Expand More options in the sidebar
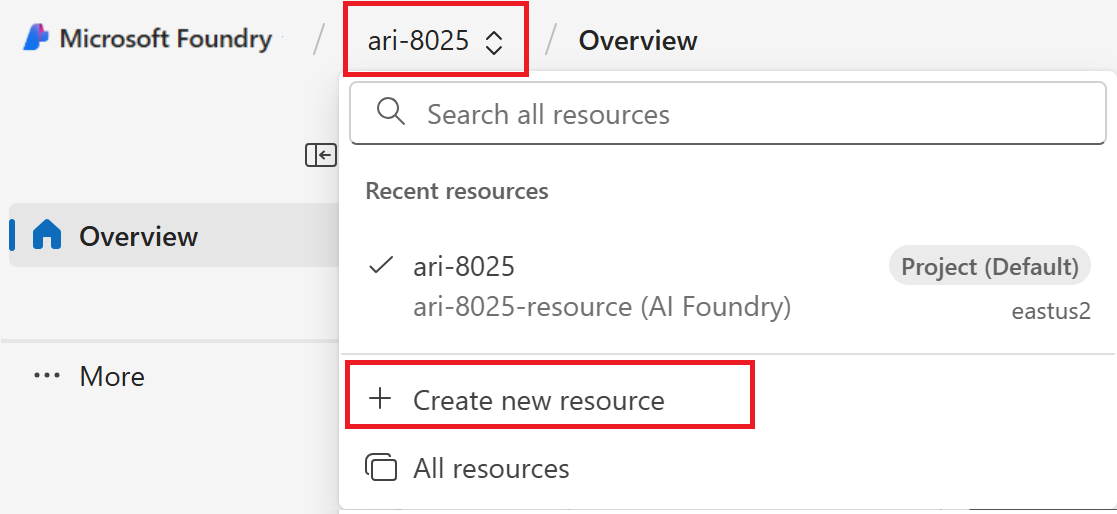 tap(89, 376)
